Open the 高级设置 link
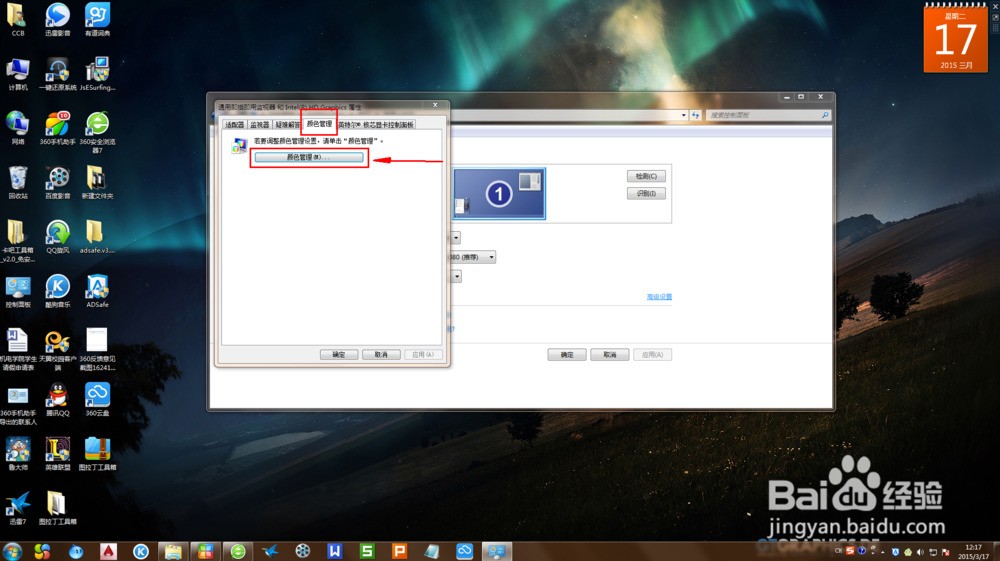Screen dimensions: 1000x561 659,297
